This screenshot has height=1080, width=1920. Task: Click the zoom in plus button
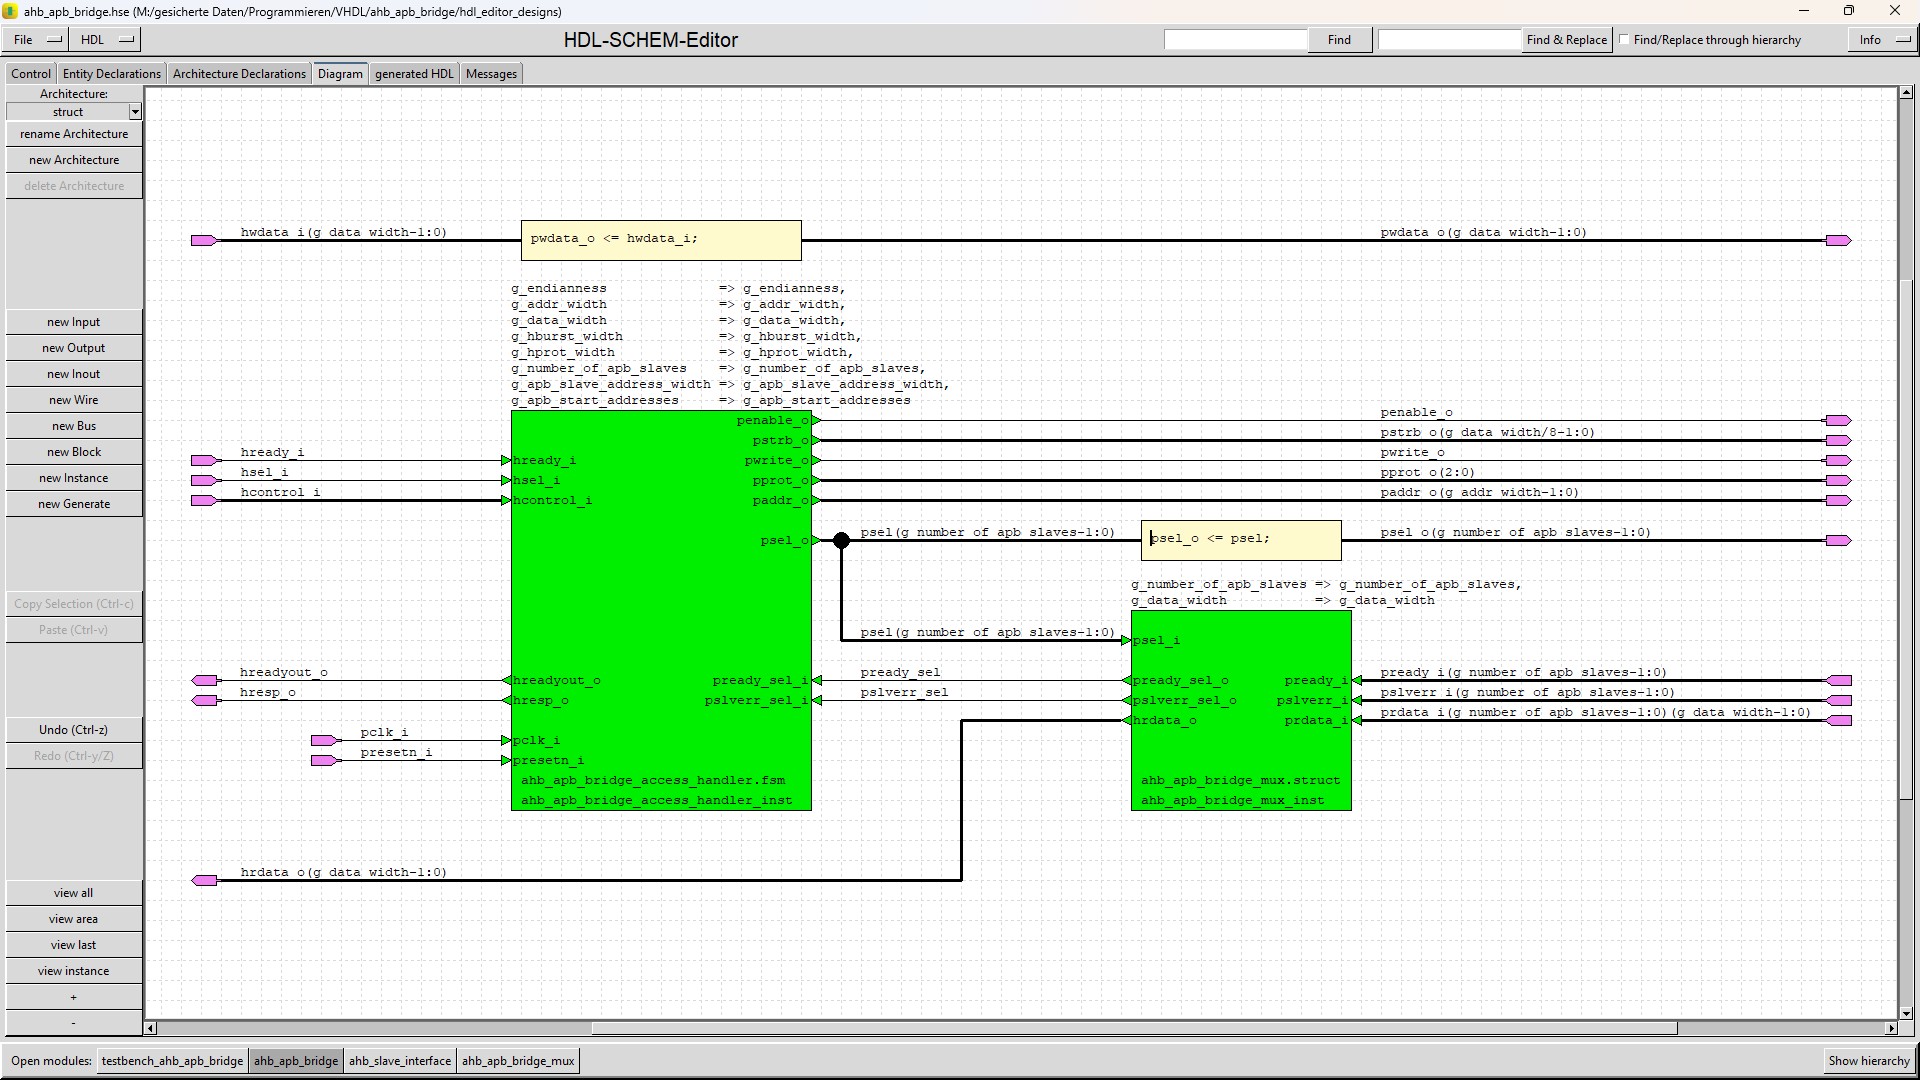click(x=74, y=997)
